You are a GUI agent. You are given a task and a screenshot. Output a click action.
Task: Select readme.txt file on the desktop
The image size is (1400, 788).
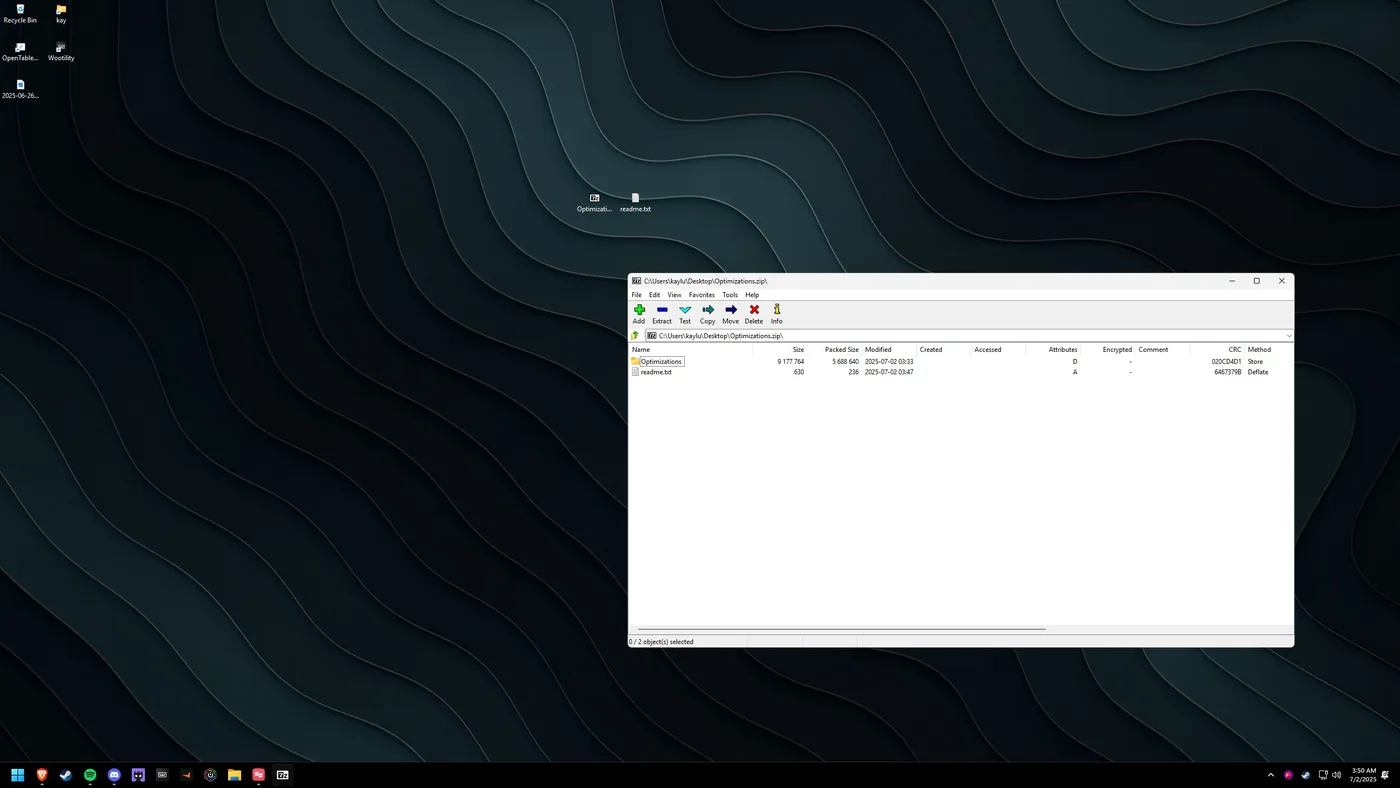(x=635, y=203)
